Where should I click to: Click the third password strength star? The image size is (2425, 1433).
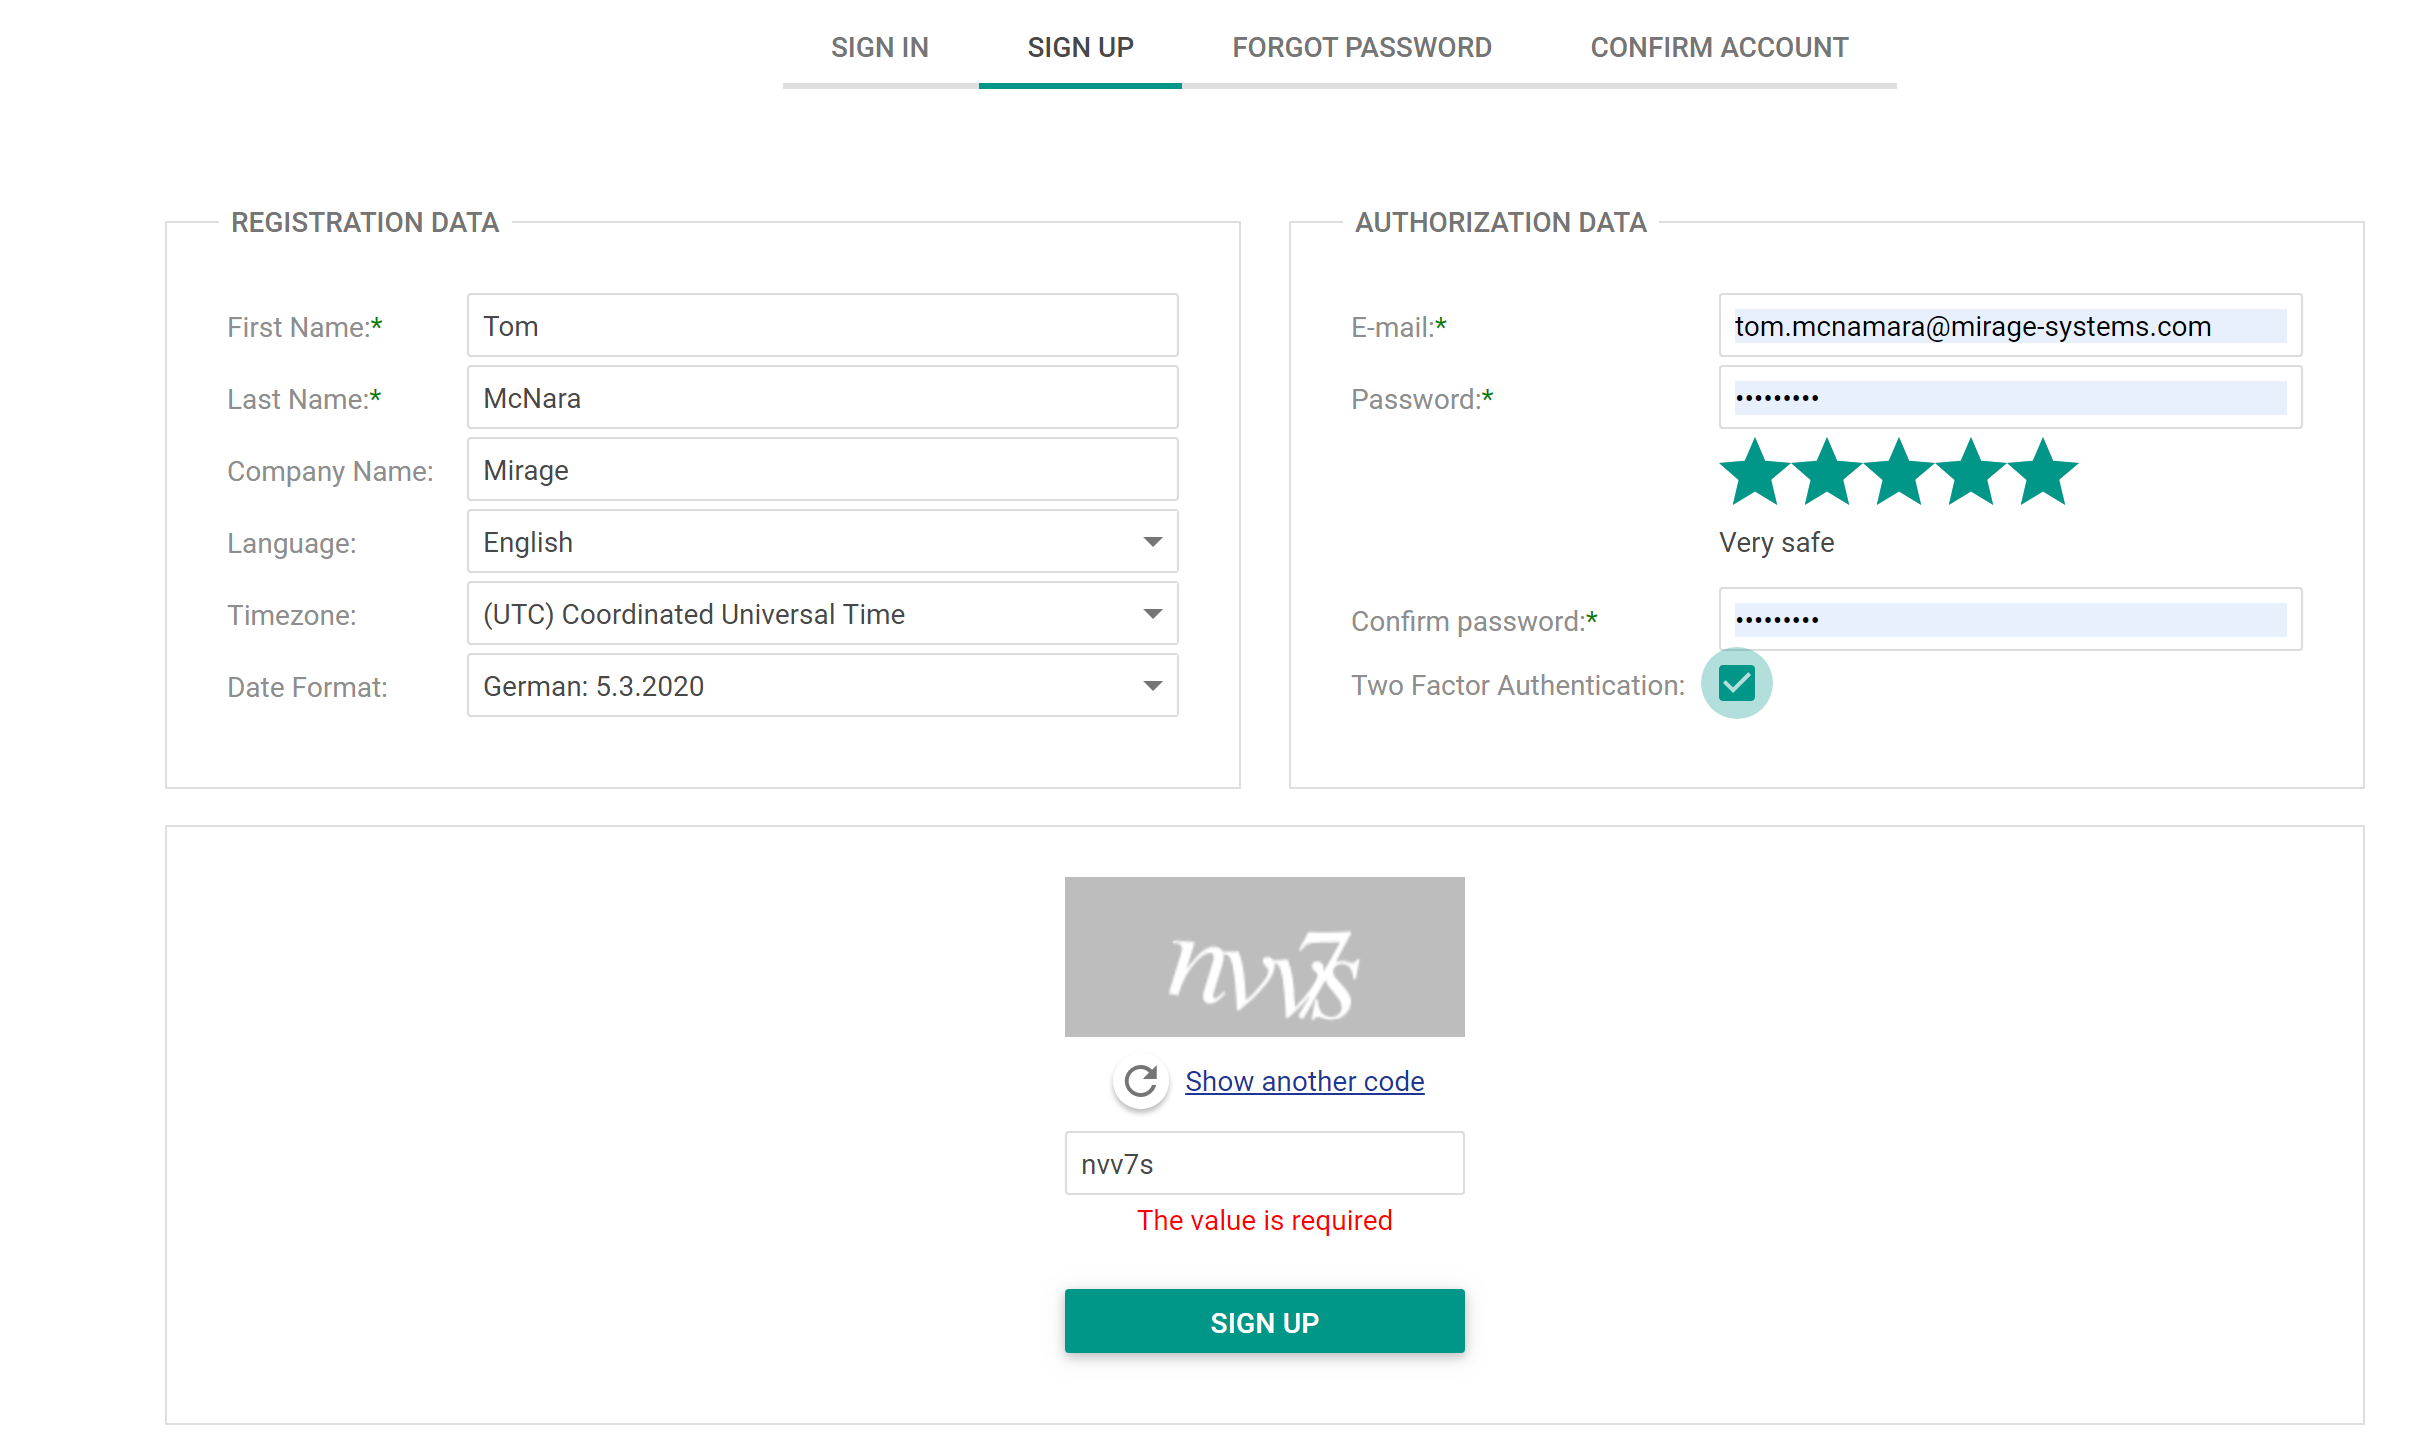point(1898,472)
